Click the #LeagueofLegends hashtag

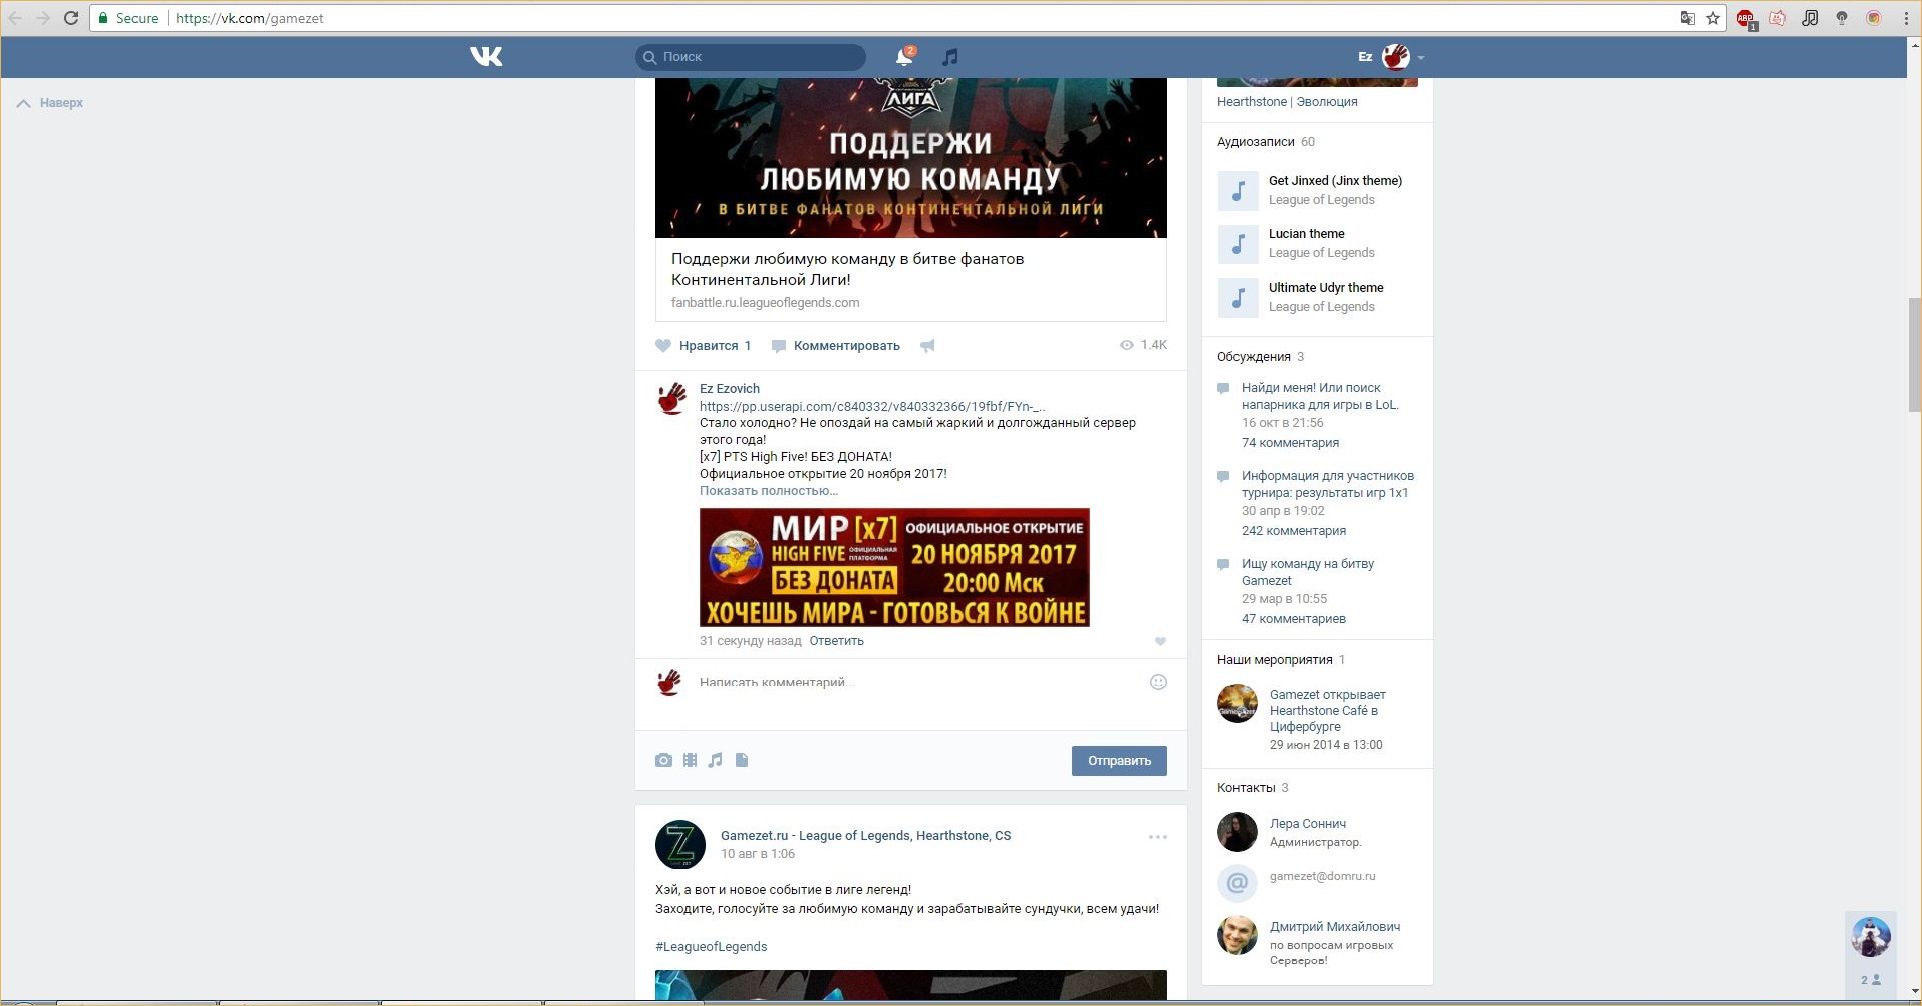(711, 947)
